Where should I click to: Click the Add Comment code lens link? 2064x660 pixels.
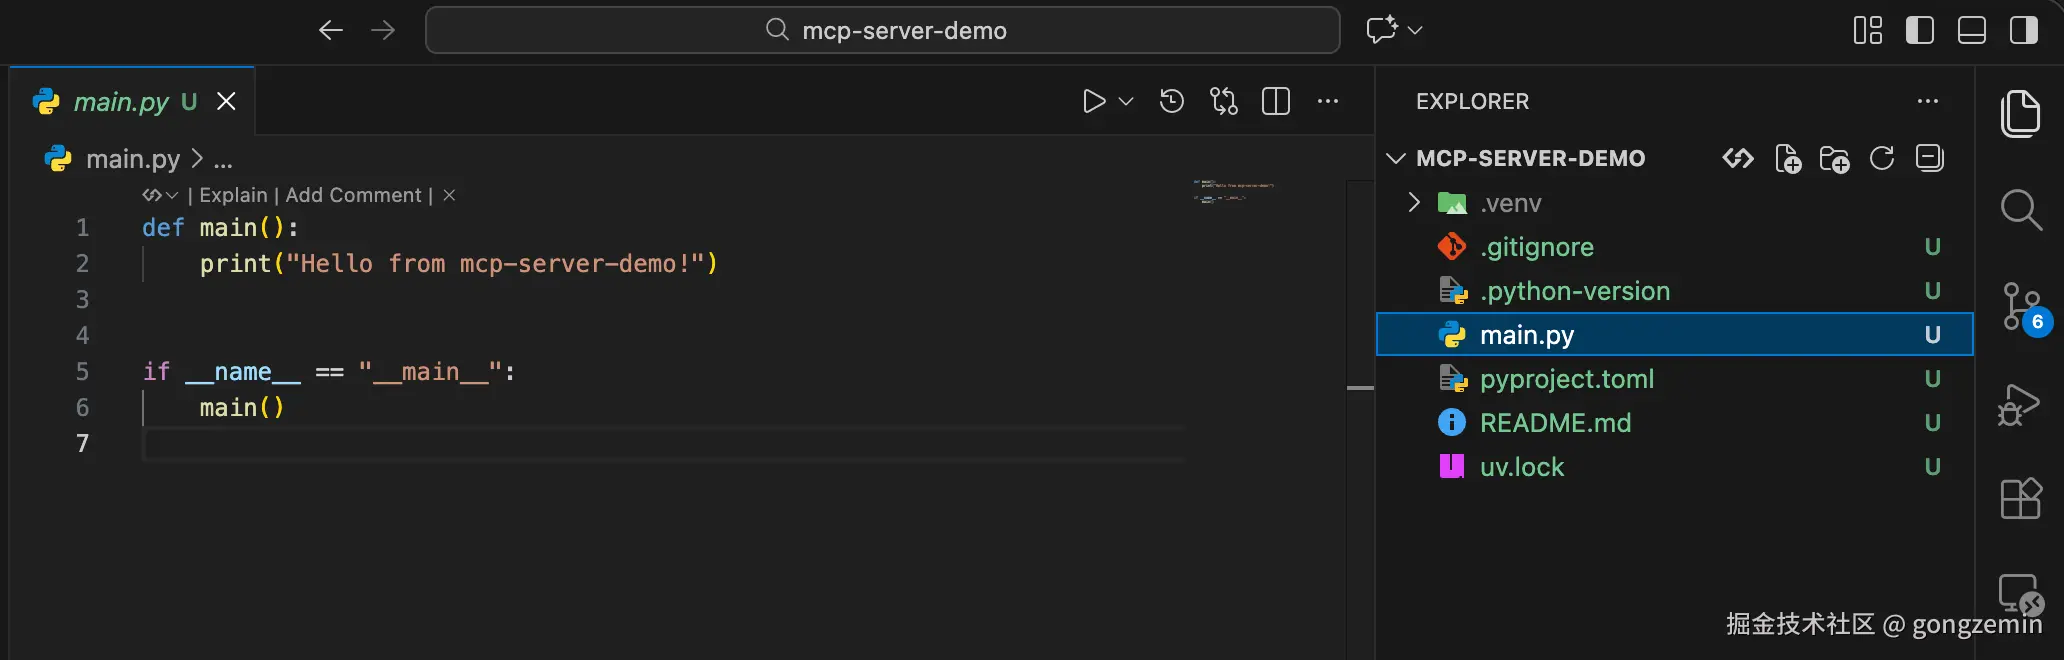pyautogui.click(x=353, y=195)
